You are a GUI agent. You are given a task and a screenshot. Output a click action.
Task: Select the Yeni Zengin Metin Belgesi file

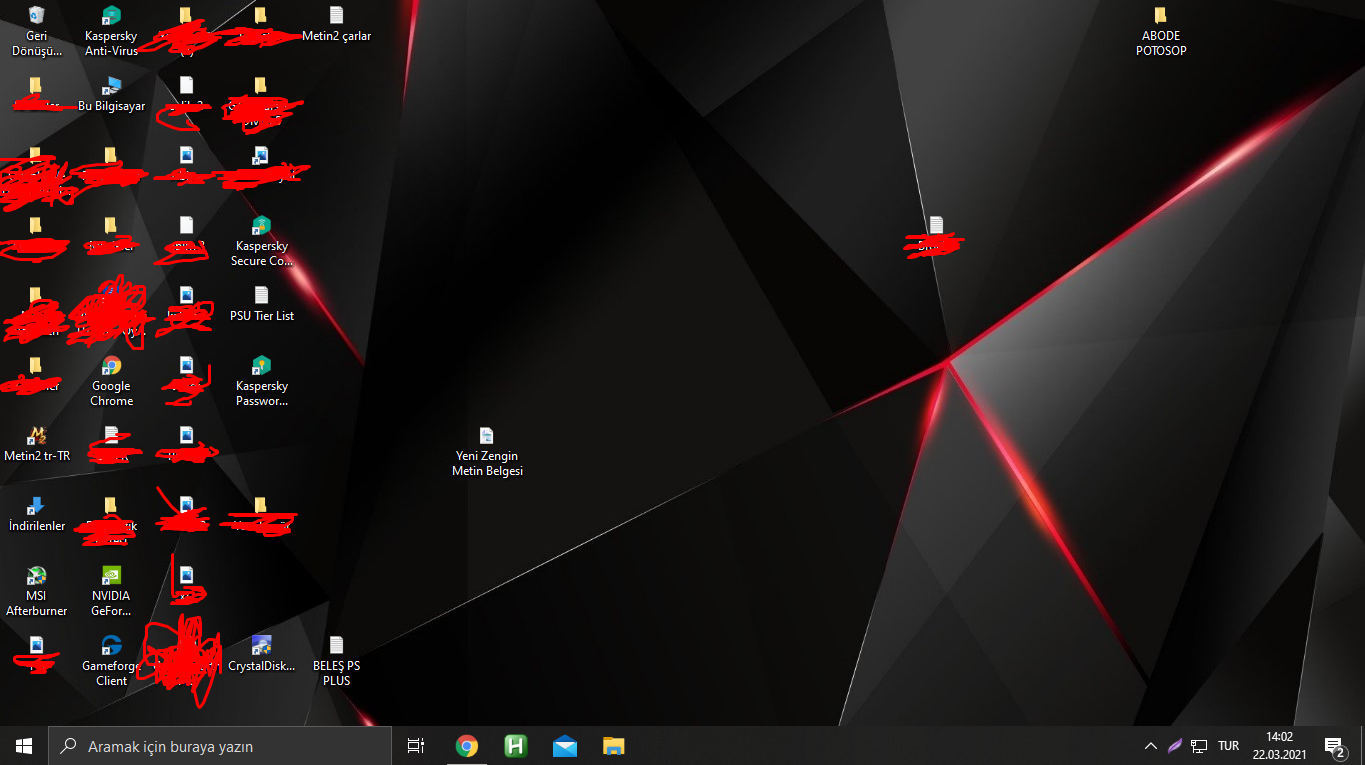click(x=487, y=451)
